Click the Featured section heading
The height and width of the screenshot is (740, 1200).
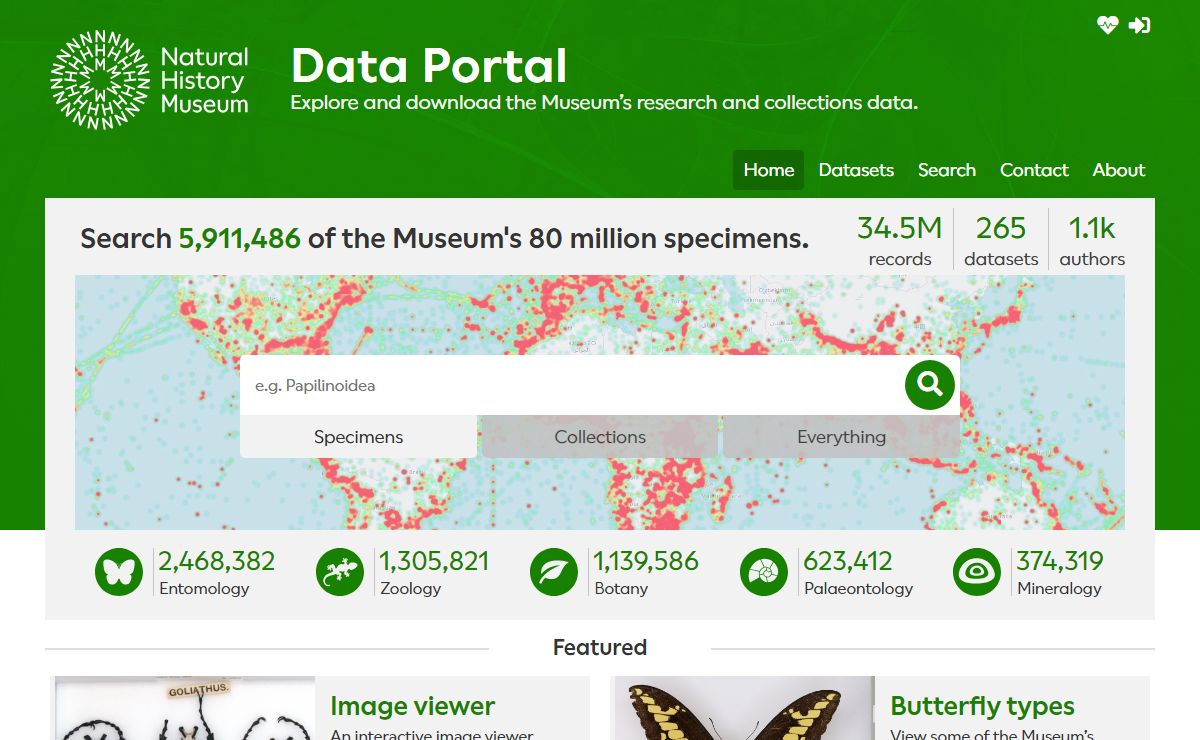click(600, 647)
